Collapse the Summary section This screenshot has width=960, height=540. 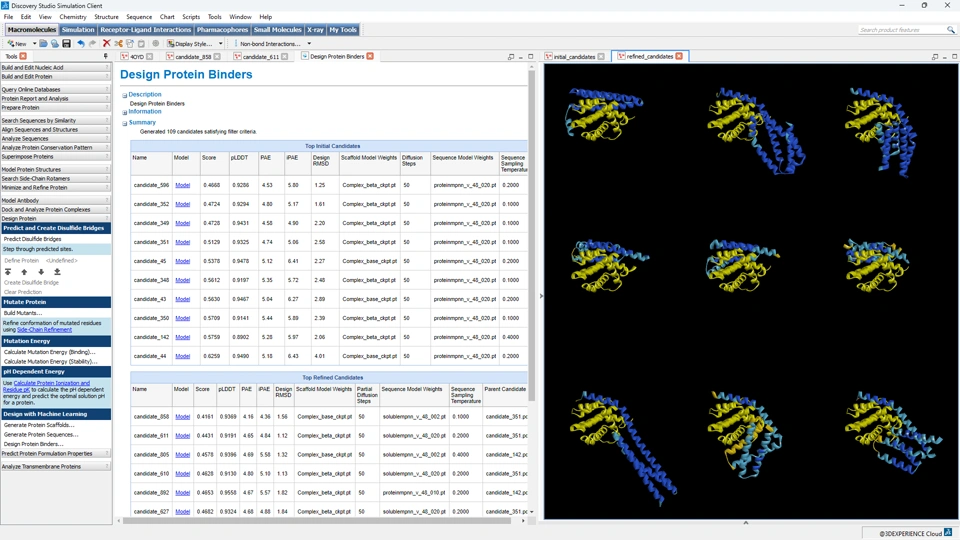124,123
